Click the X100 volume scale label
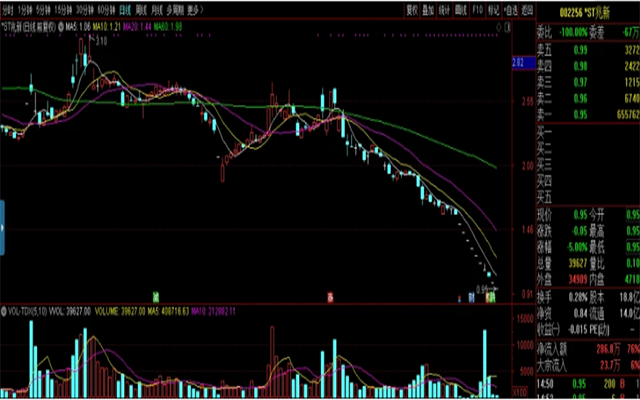 click(519, 391)
